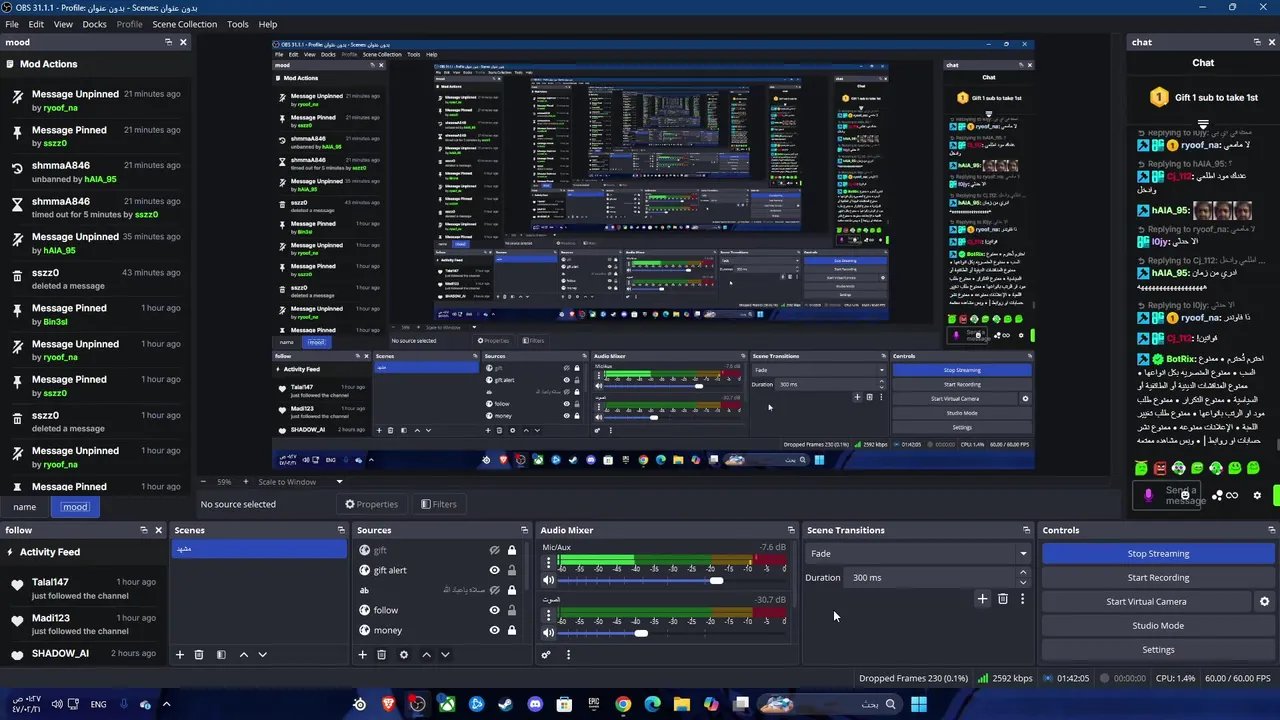Open the Scene Collection menu

tap(184, 24)
